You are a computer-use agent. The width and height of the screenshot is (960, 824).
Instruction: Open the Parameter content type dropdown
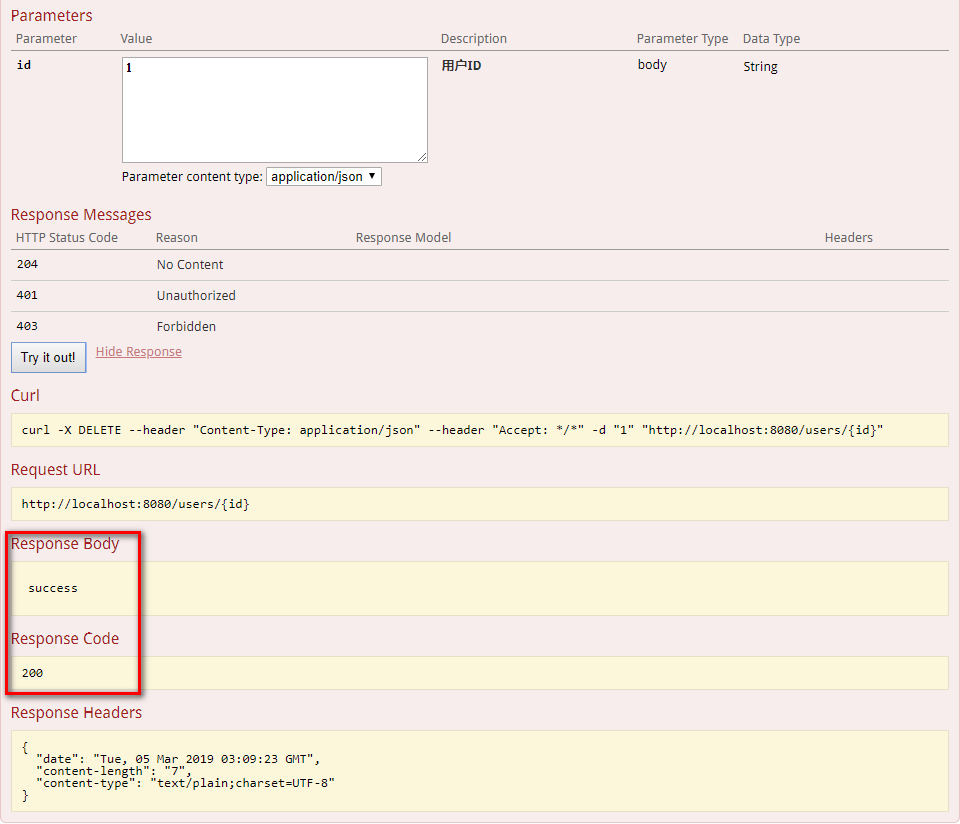pos(323,177)
